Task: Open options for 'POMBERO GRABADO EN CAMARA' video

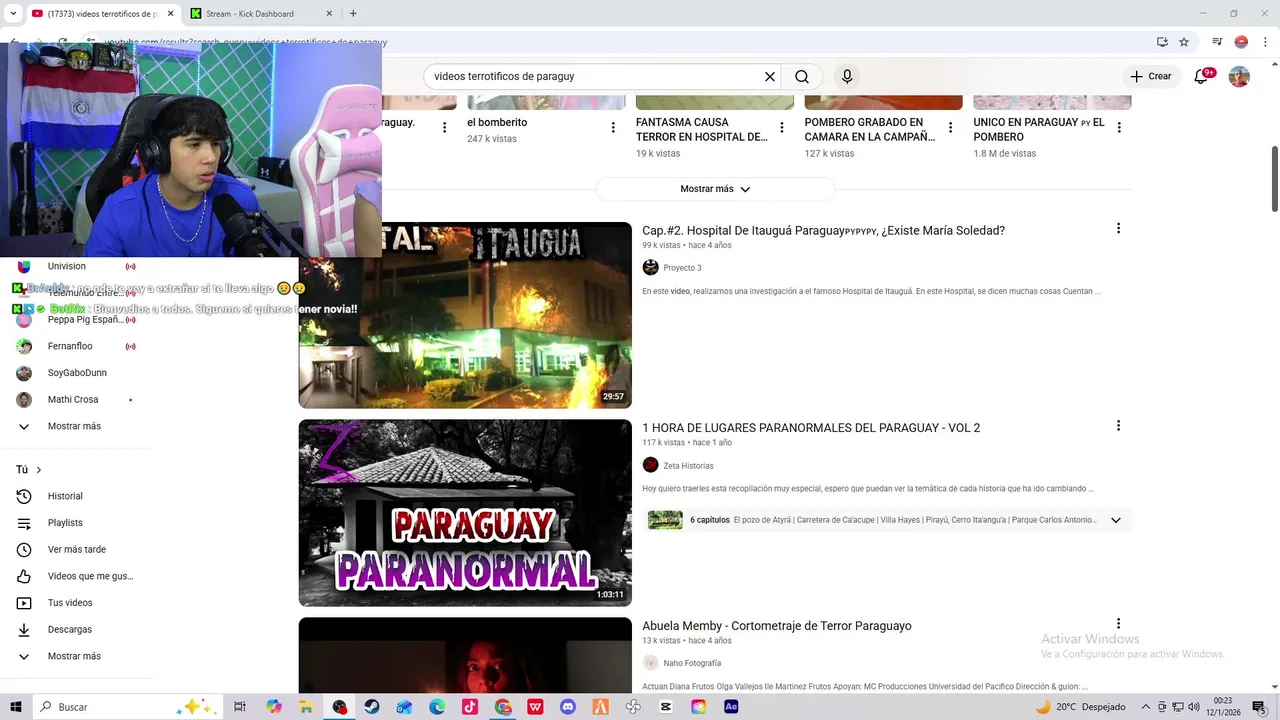Action: [950, 128]
